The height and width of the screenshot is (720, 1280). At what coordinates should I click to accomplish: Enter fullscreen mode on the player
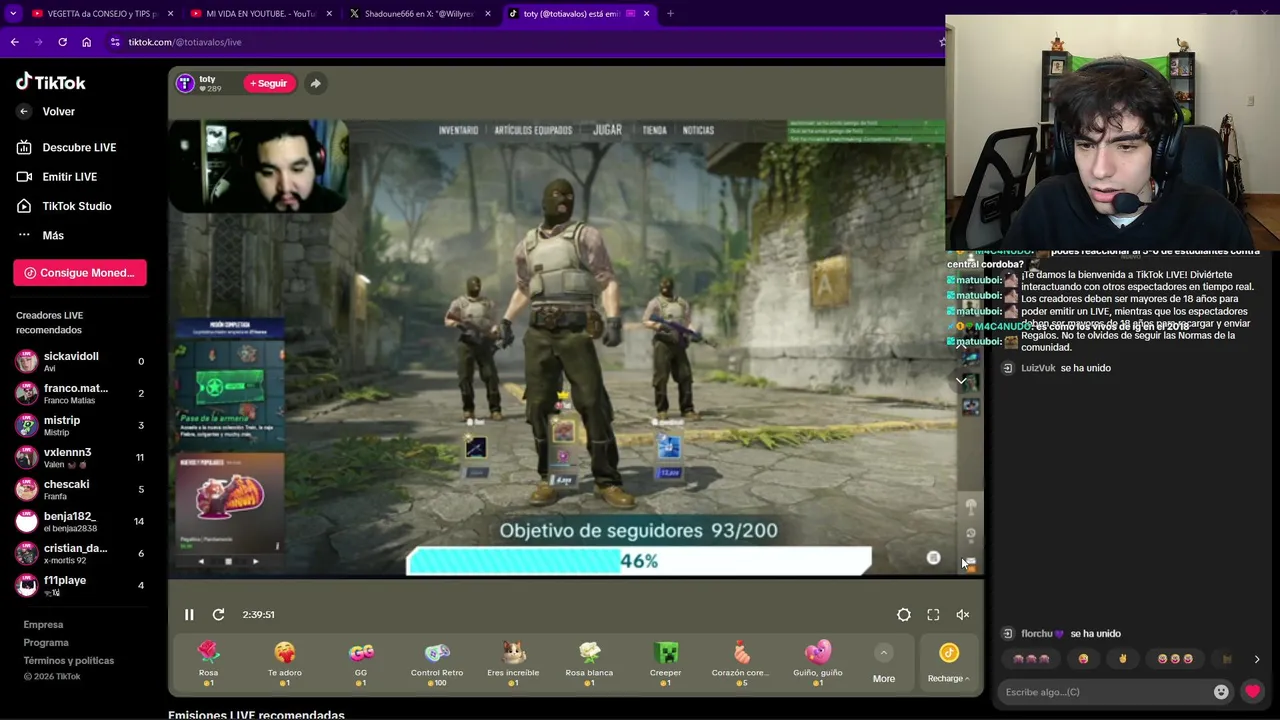pyautogui.click(x=933, y=615)
